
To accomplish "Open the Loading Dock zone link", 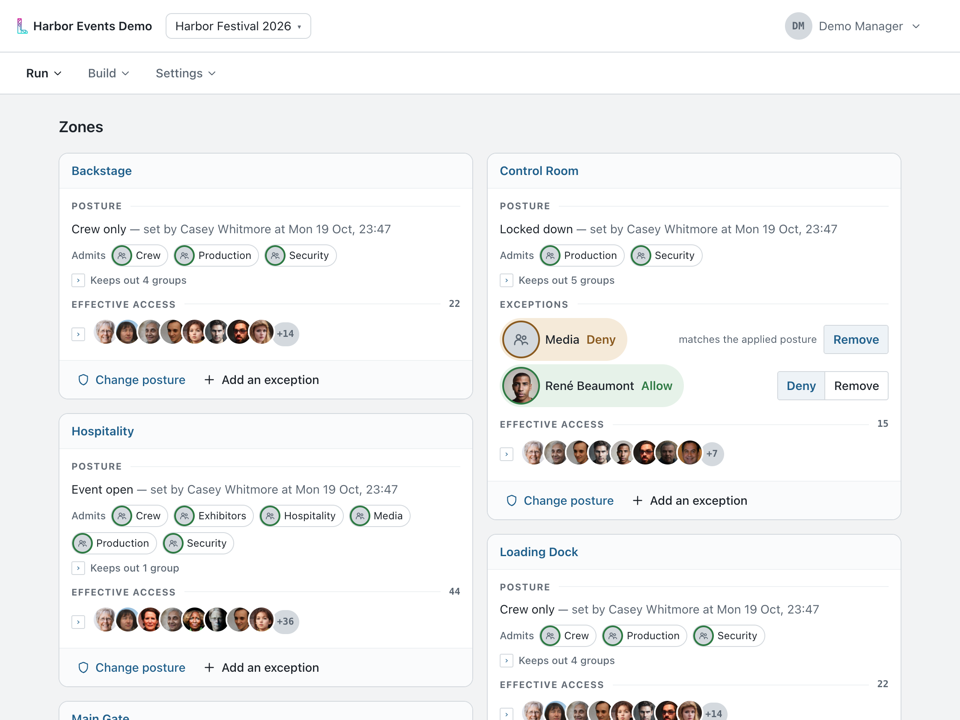I will coord(539,552).
